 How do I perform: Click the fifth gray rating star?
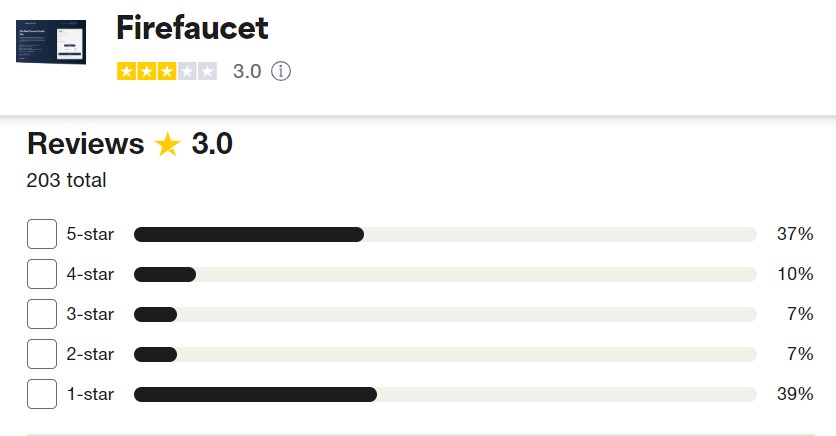coord(207,71)
